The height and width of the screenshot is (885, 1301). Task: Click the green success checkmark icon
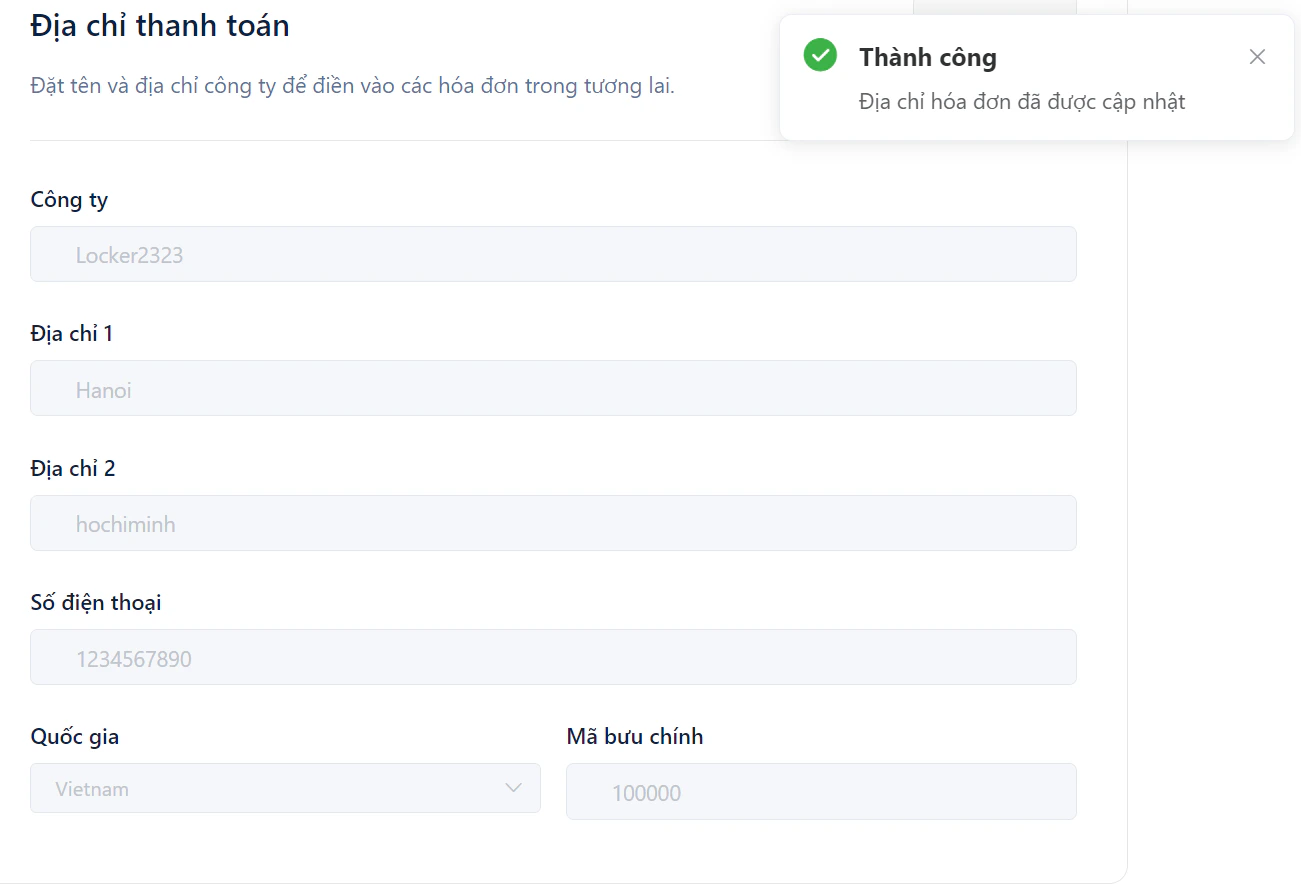[x=819, y=55]
